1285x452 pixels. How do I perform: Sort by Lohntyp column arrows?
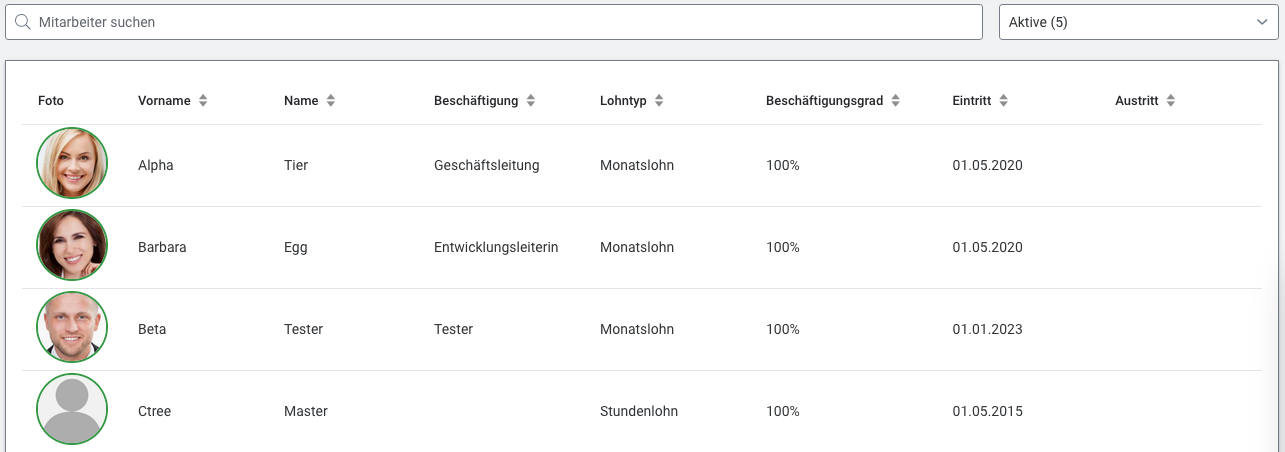tap(659, 101)
